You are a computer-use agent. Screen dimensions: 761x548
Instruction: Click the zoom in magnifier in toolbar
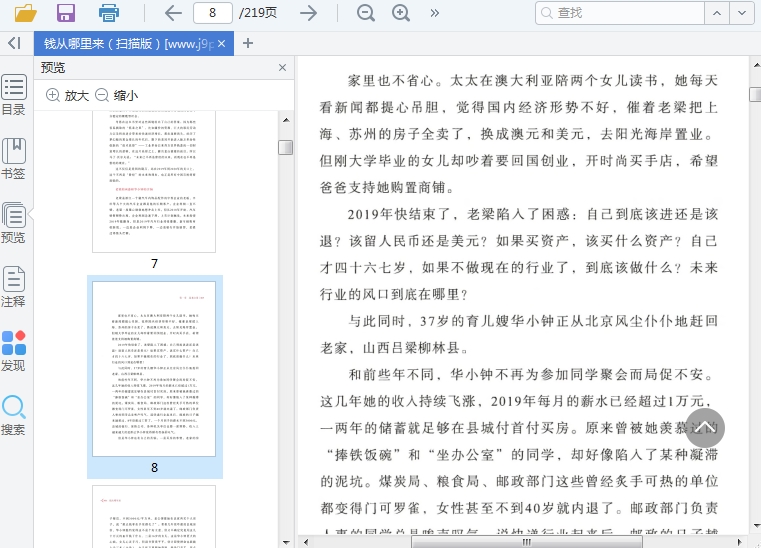tap(401, 13)
